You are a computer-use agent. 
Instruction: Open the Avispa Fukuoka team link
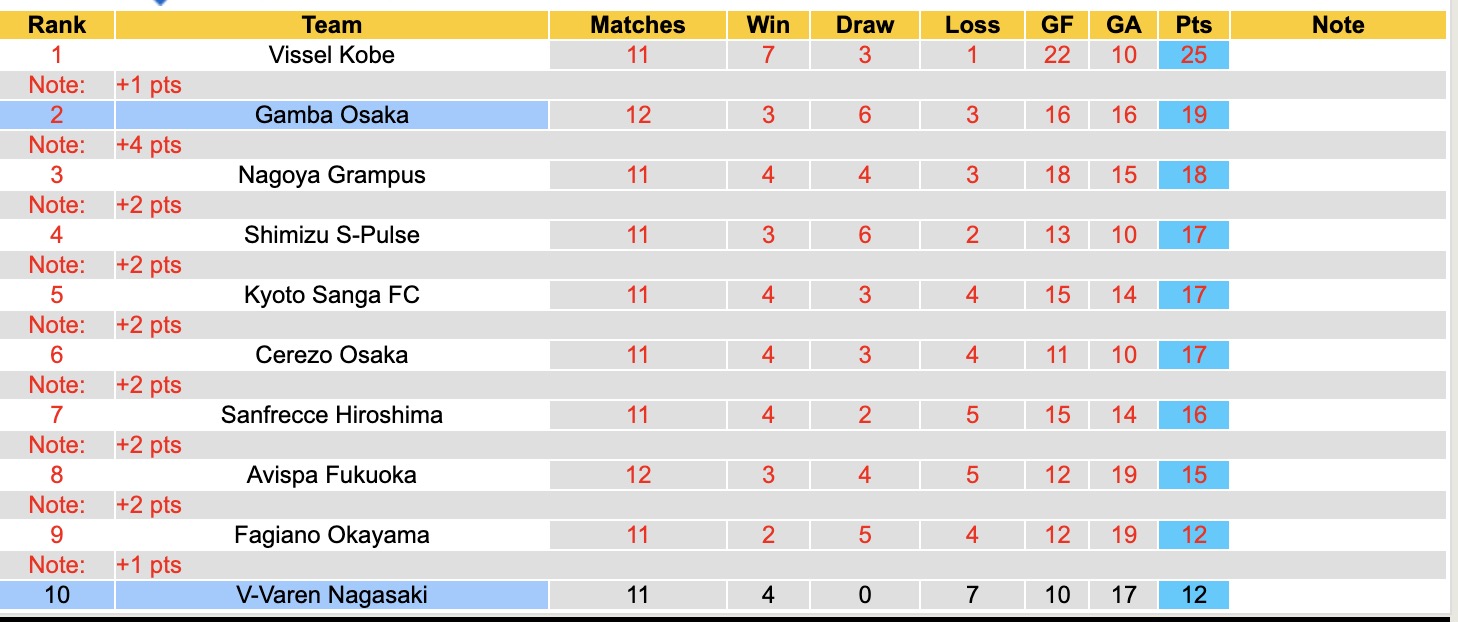(332, 475)
